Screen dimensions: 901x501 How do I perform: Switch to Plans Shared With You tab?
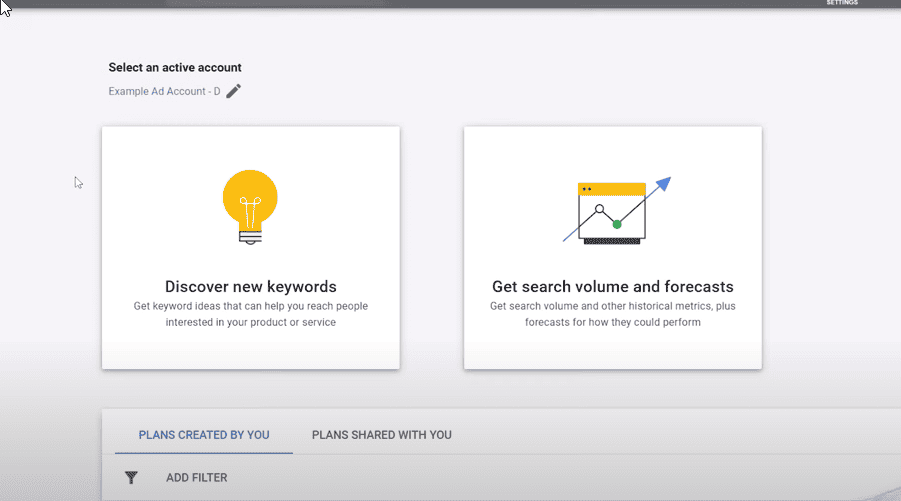coord(382,435)
